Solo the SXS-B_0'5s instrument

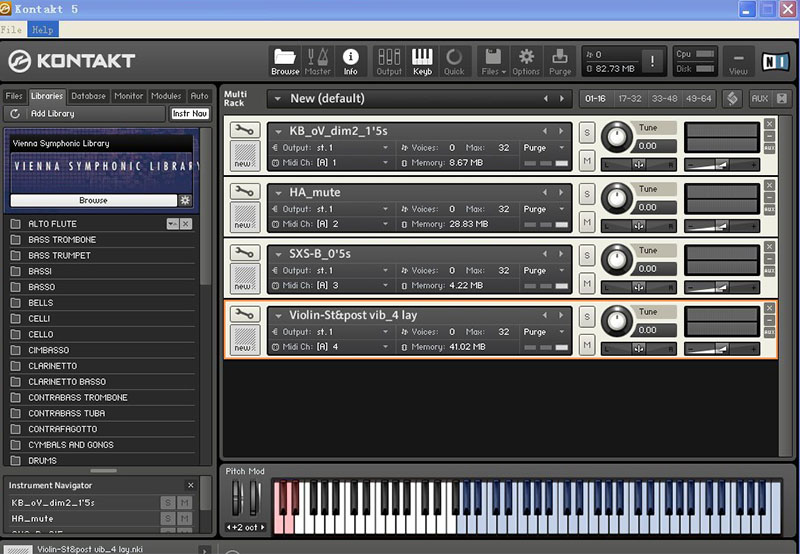point(587,255)
